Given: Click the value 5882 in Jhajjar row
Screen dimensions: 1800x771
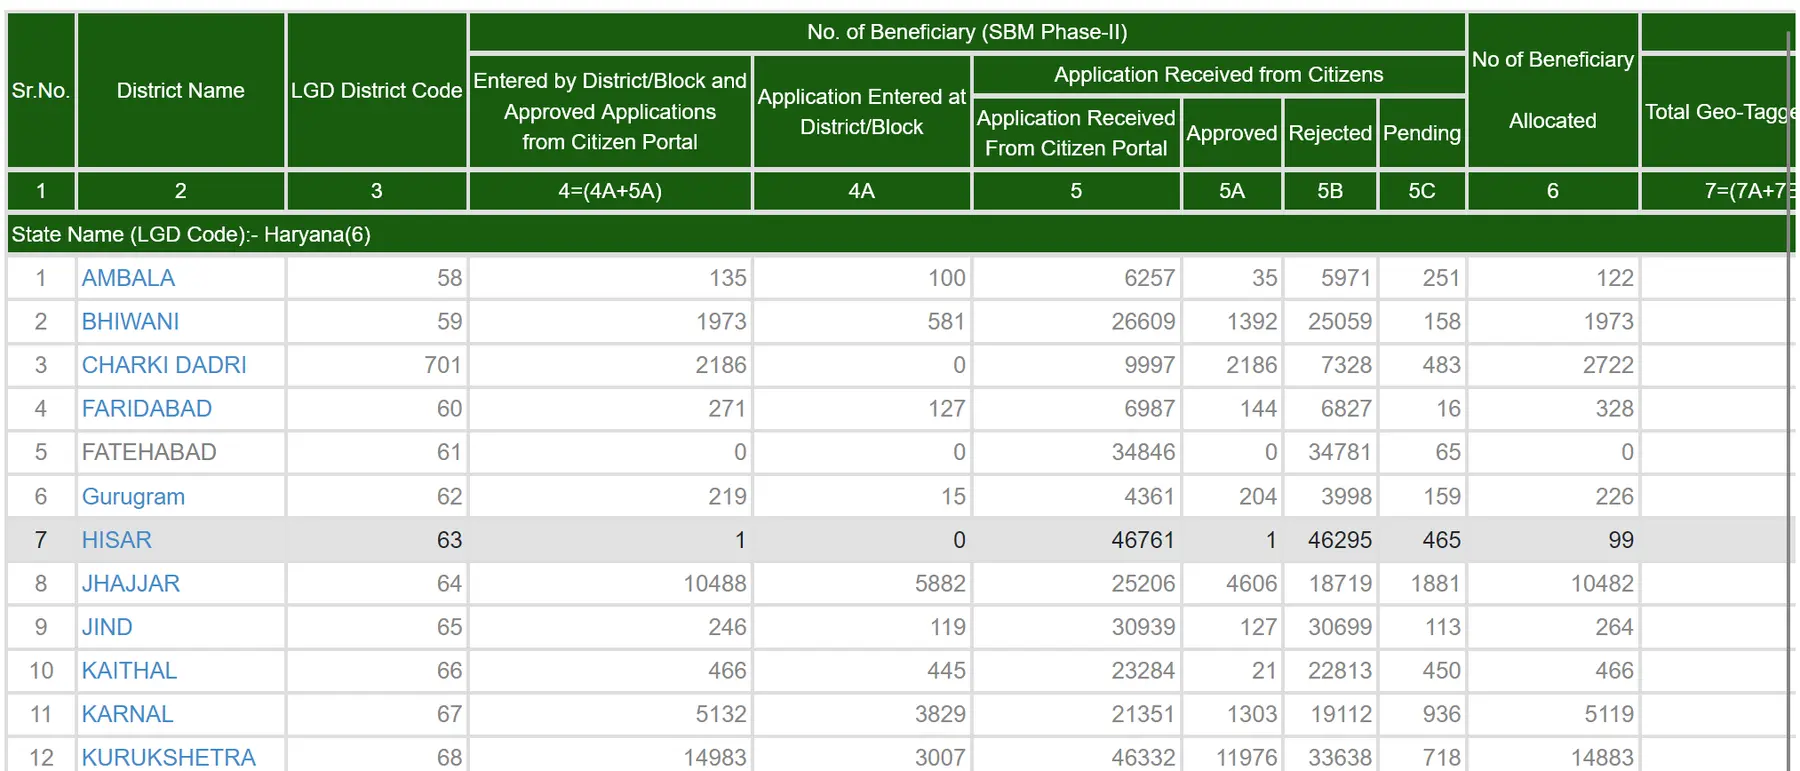Looking at the screenshot, I should tap(940, 584).
